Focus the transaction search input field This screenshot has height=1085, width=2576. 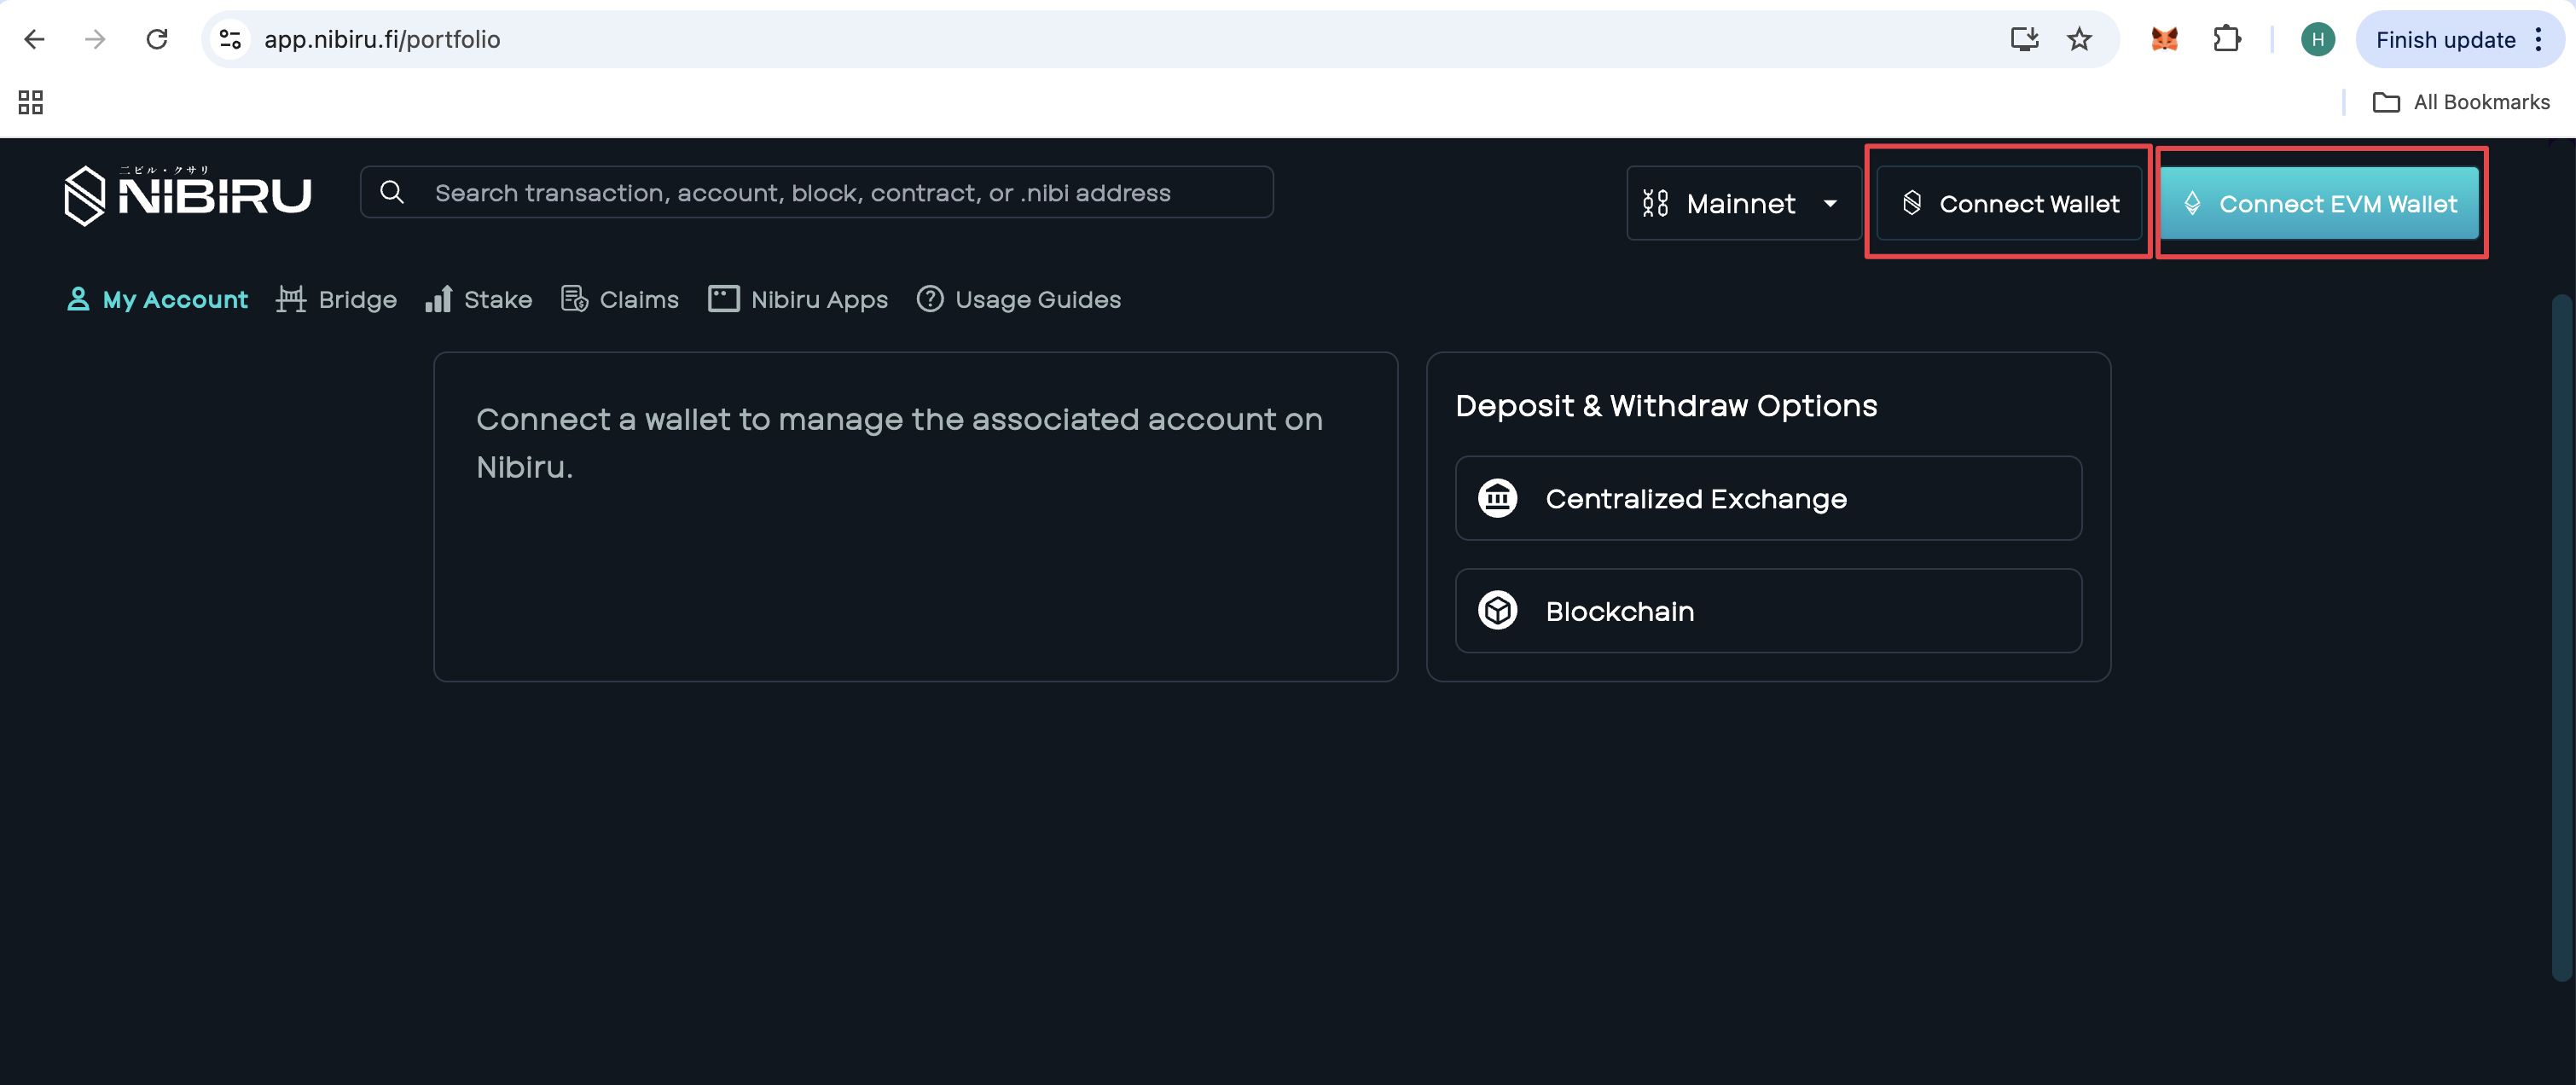pos(816,192)
